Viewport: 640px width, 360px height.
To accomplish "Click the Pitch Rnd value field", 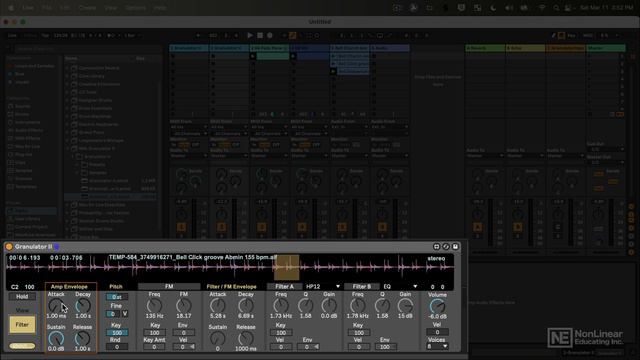I will [117, 347].
